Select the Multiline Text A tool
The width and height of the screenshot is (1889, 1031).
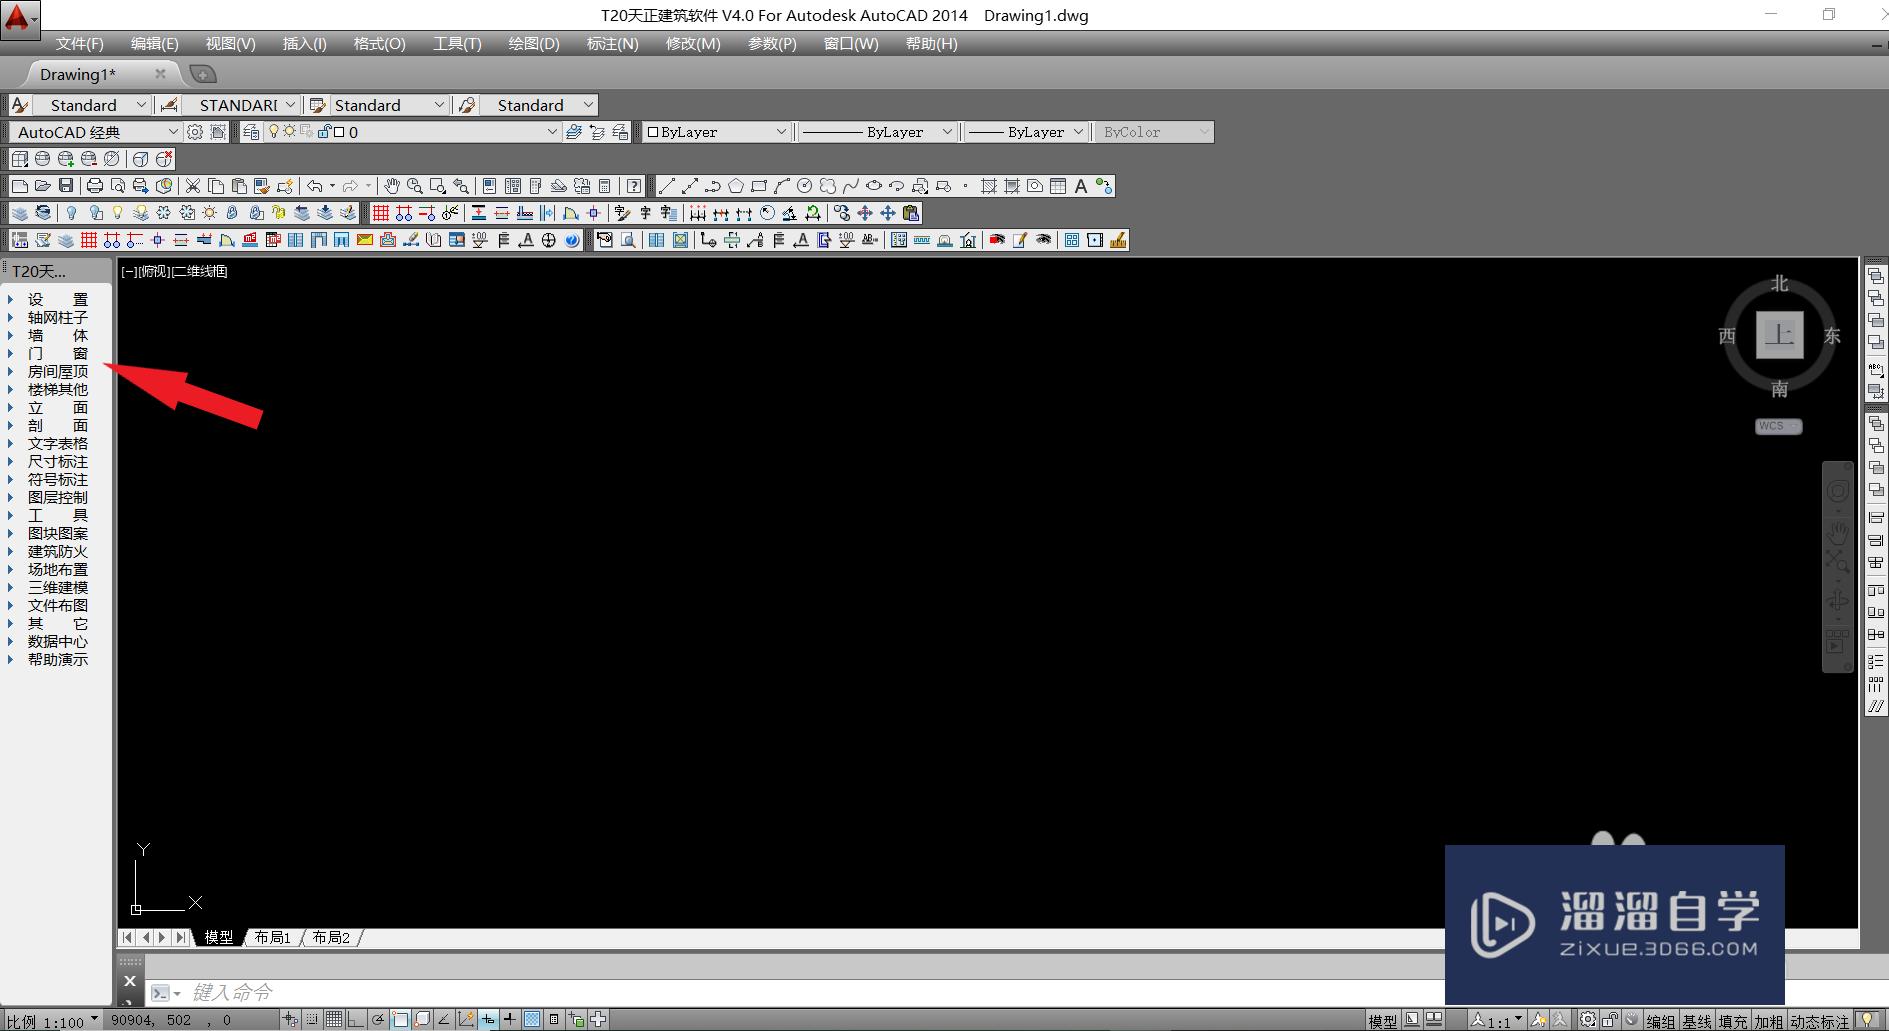(x=1081, y=186)
